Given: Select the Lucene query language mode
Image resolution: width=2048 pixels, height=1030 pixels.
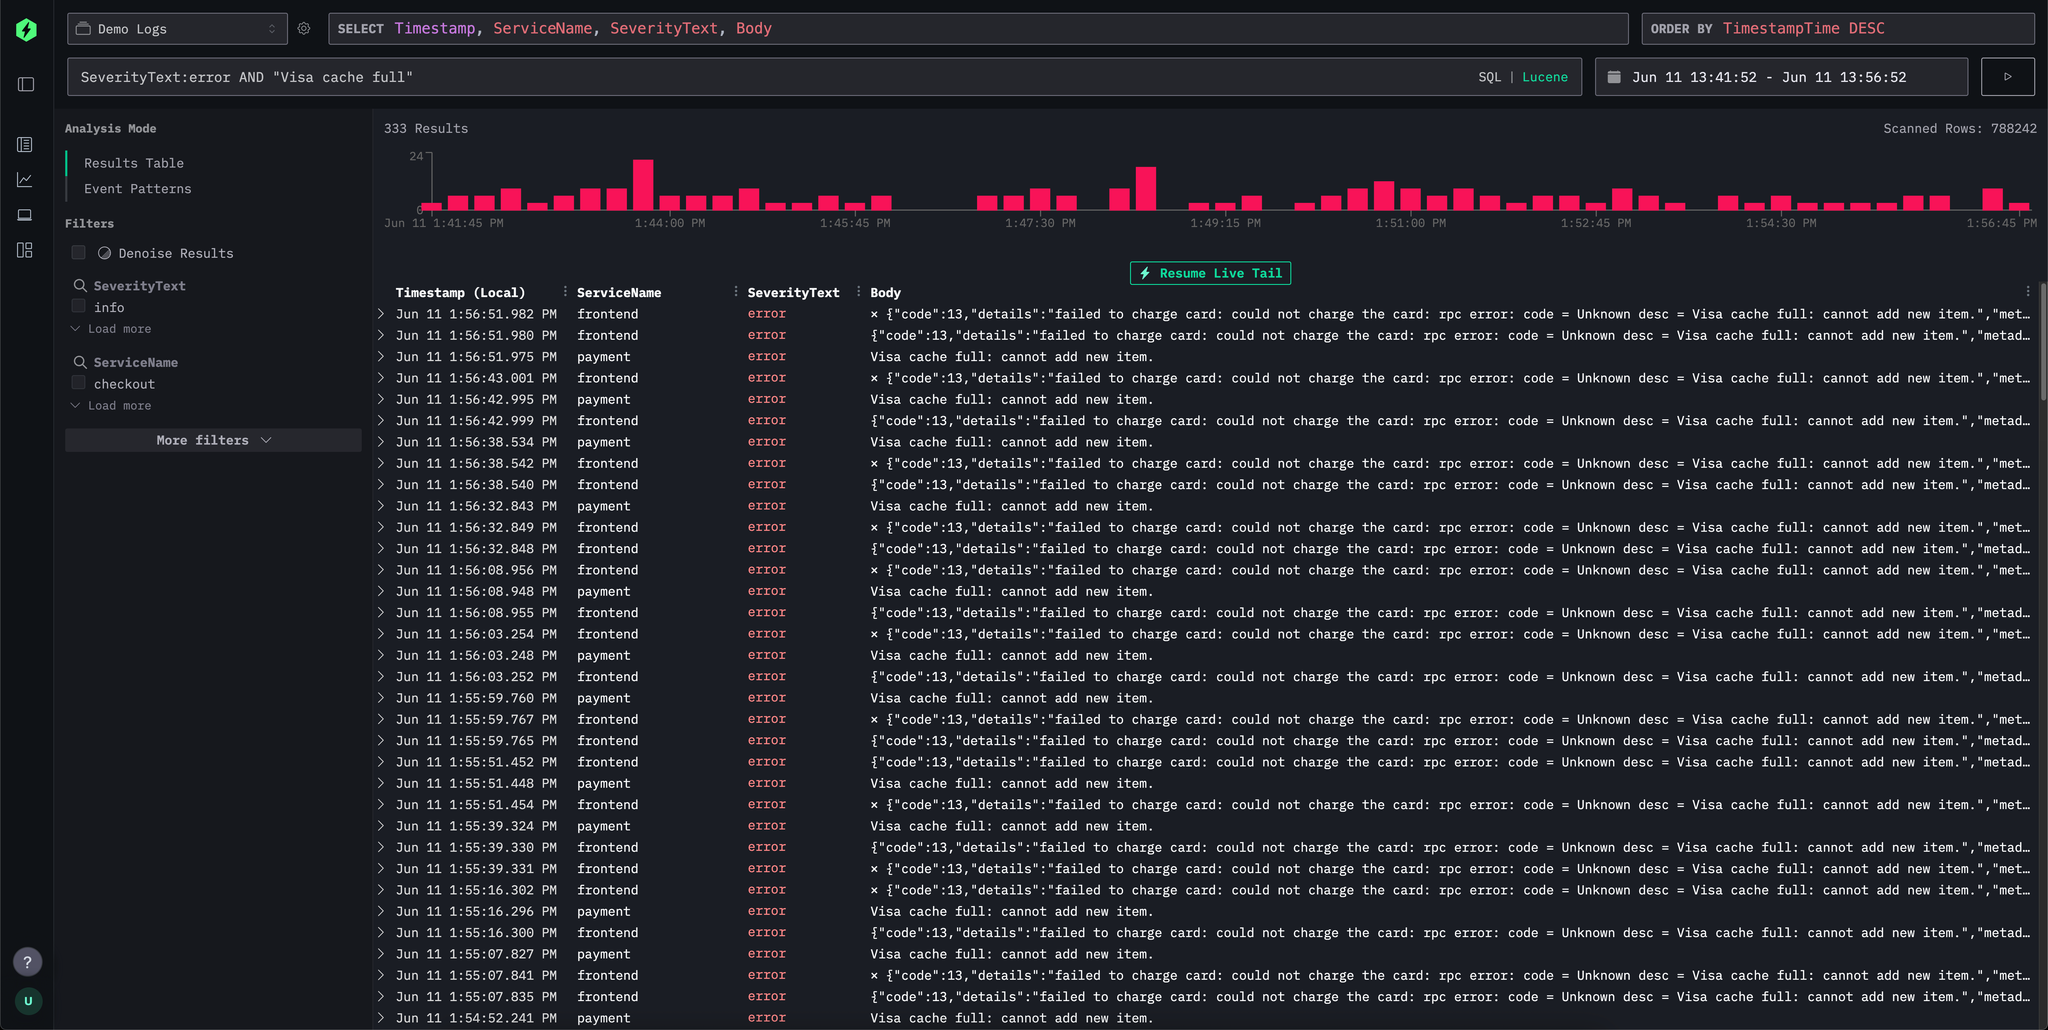Looking at the screenshot, I should tap(1544, 76).
